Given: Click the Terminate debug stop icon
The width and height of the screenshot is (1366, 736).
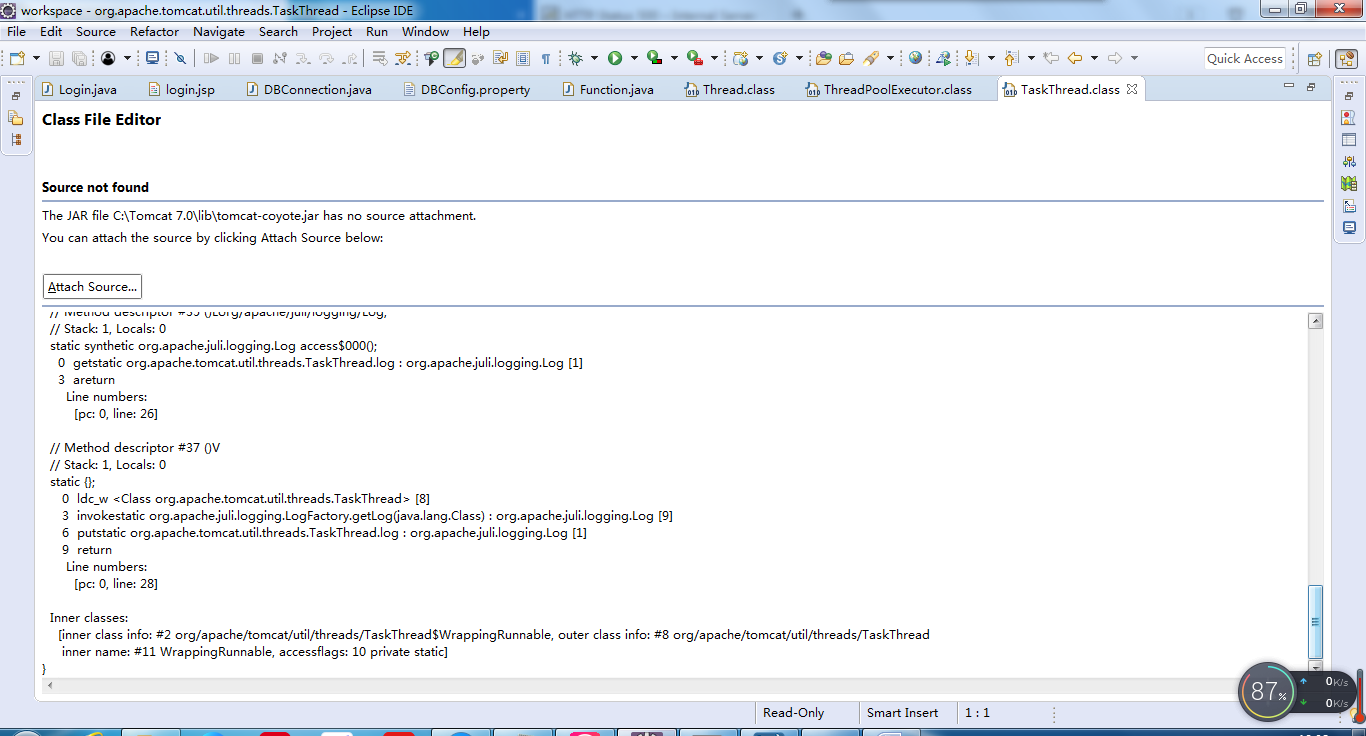Looking at the screenshot, I should 257,58.
